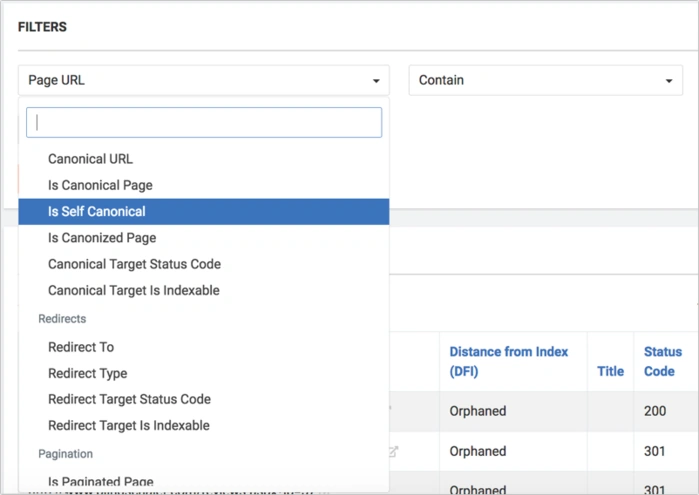Open external link icon in 301 row
The width and height of the screenshot is (699, 495).
tap(393, 451)
